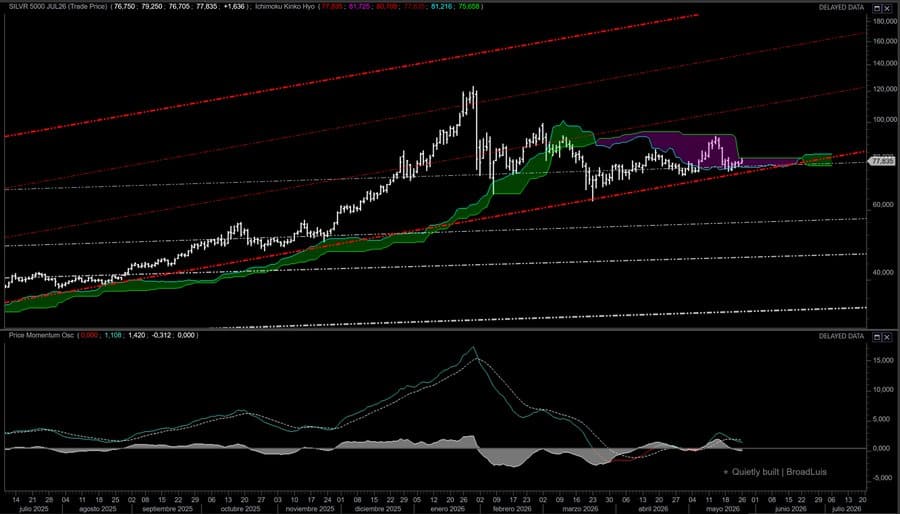The height and width of the screenshot is (514, 900).
Task: Maximize the Price Momentum Osc panel
Action: click(876, 337)
